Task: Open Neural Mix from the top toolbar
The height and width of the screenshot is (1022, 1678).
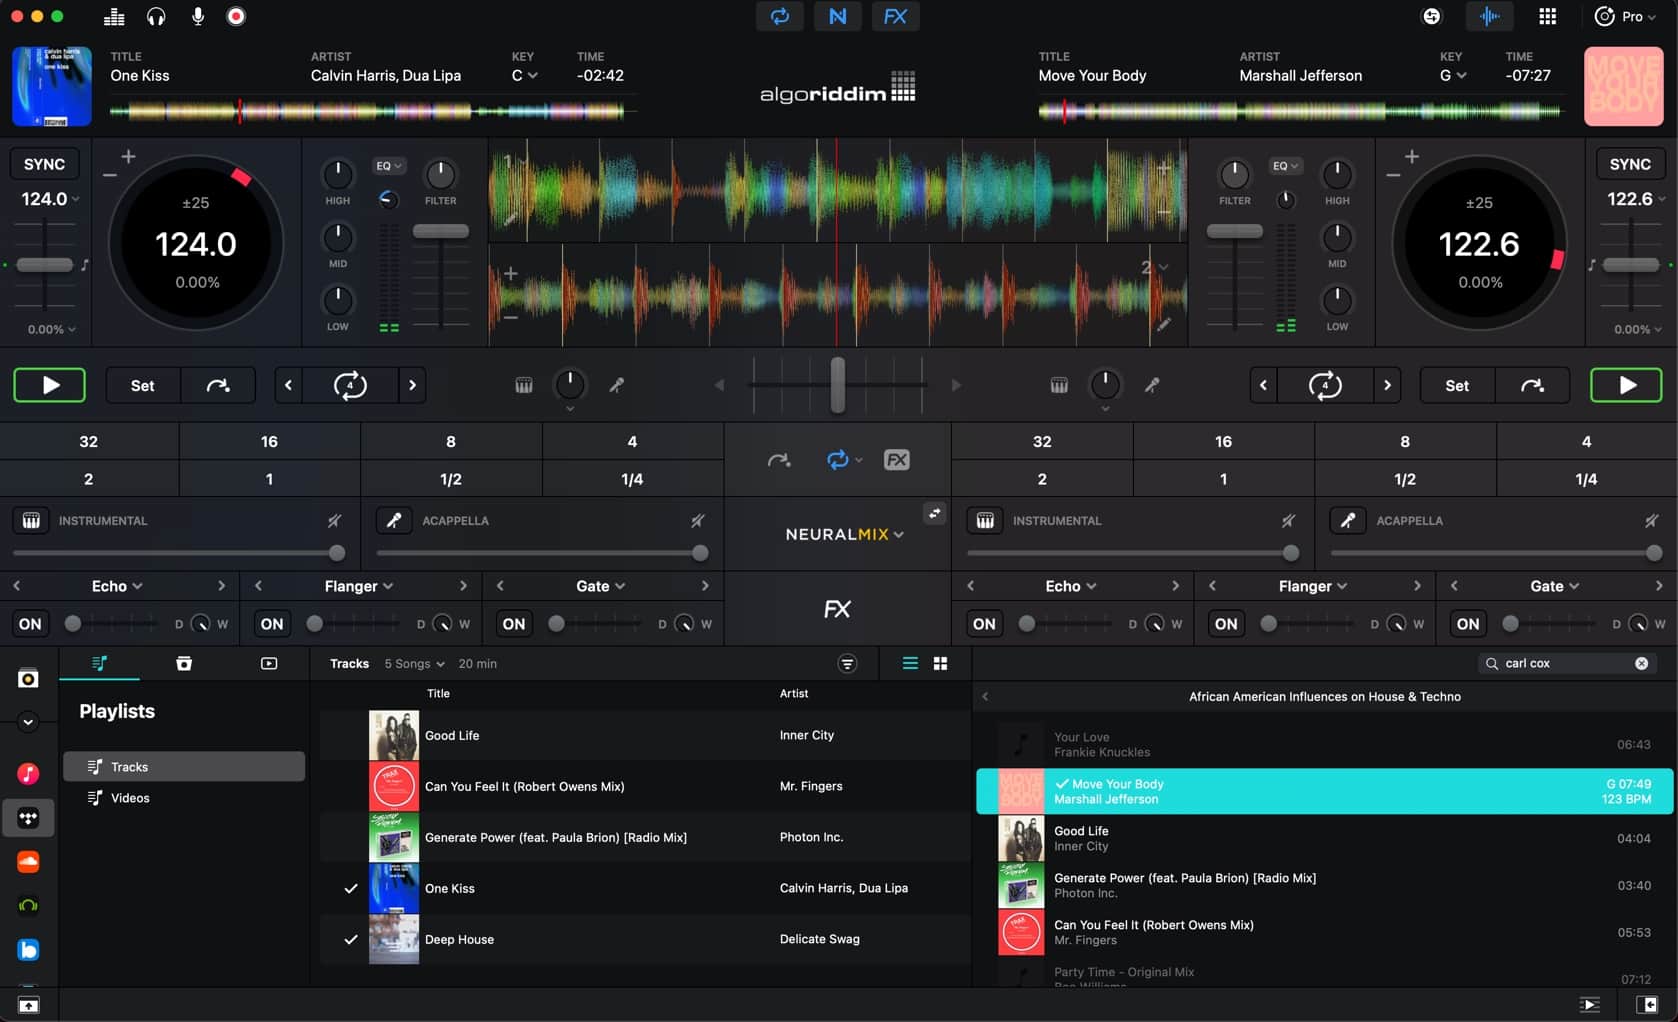Action: 837,16
